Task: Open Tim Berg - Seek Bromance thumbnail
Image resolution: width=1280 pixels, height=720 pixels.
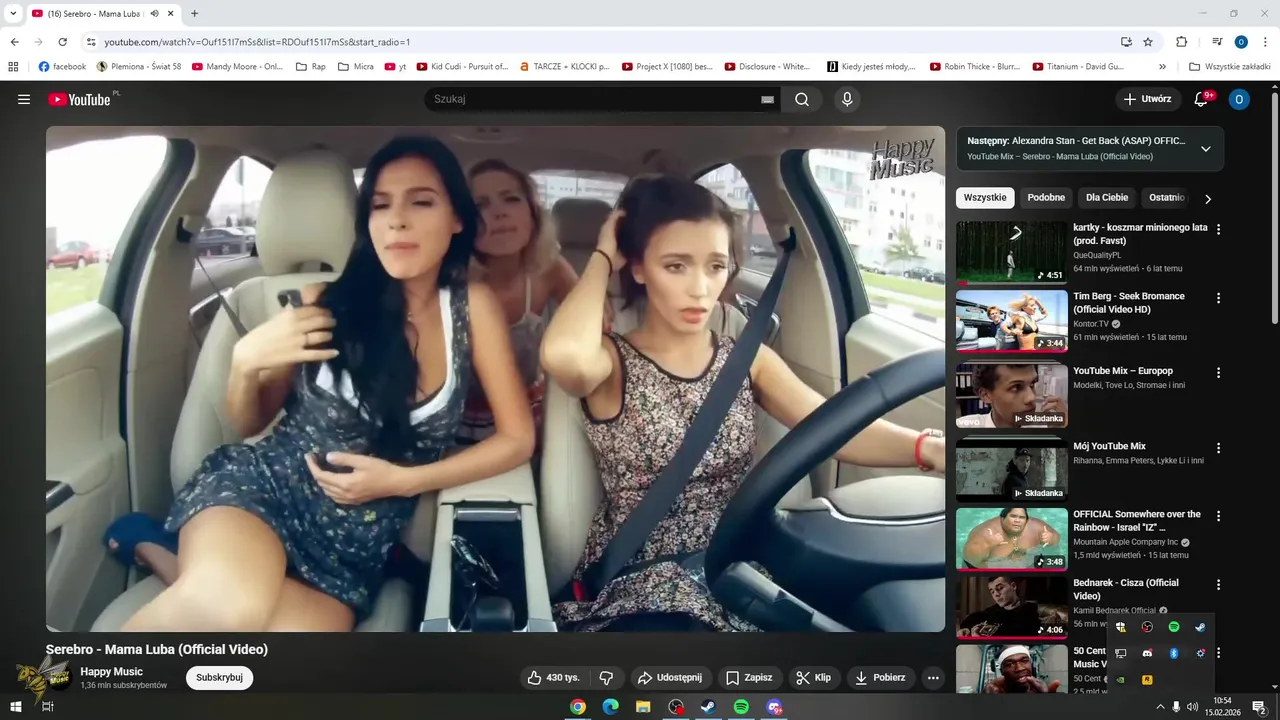Action: [x=1011, y=321]
